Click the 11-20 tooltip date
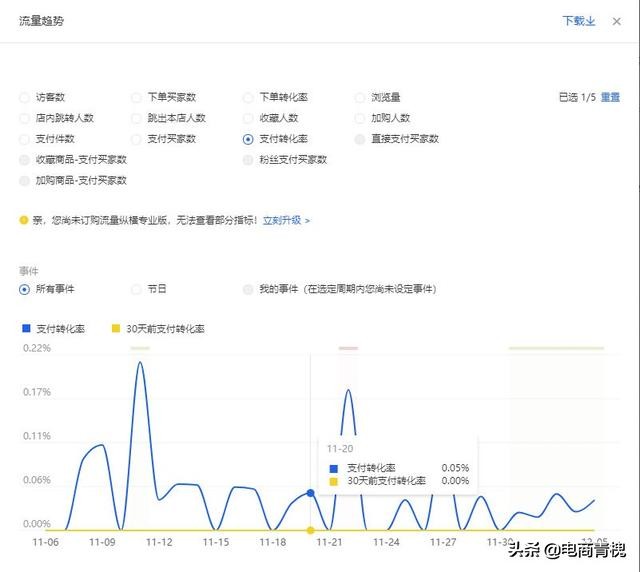The image size is (640, 572). [x=340, y=449]
